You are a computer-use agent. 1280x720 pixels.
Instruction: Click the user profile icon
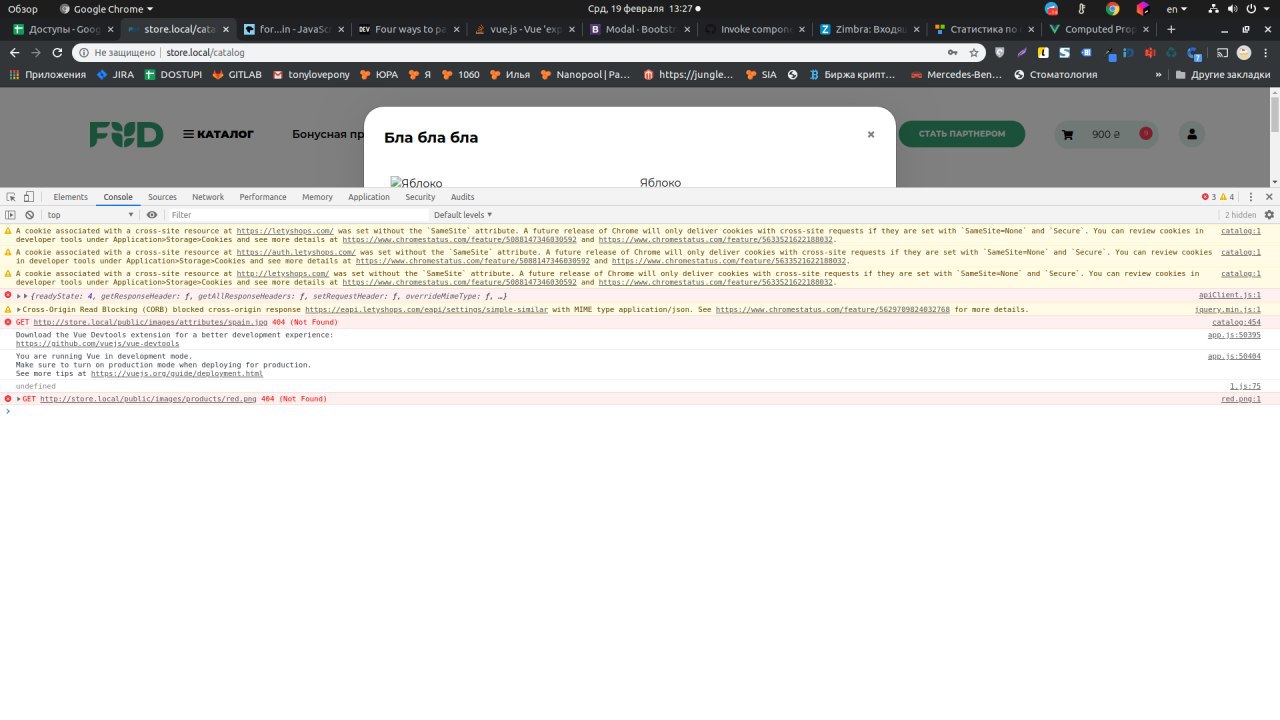(x=1191, y=134)
